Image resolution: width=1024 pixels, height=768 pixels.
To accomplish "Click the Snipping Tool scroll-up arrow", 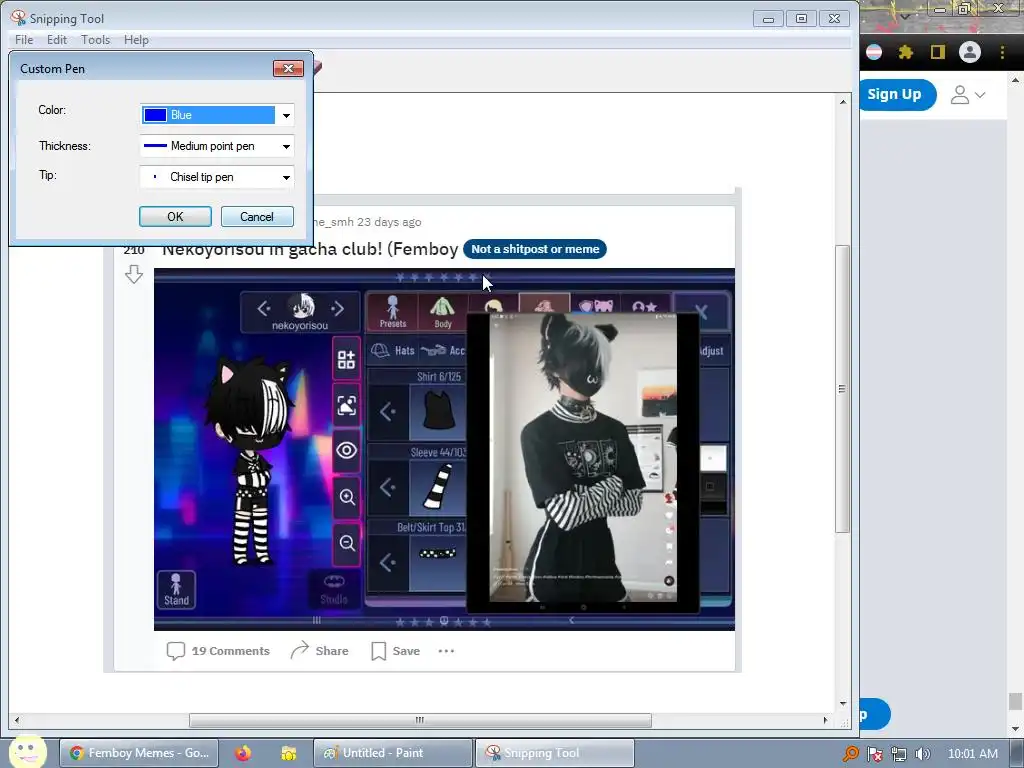I will click(842, 102).
